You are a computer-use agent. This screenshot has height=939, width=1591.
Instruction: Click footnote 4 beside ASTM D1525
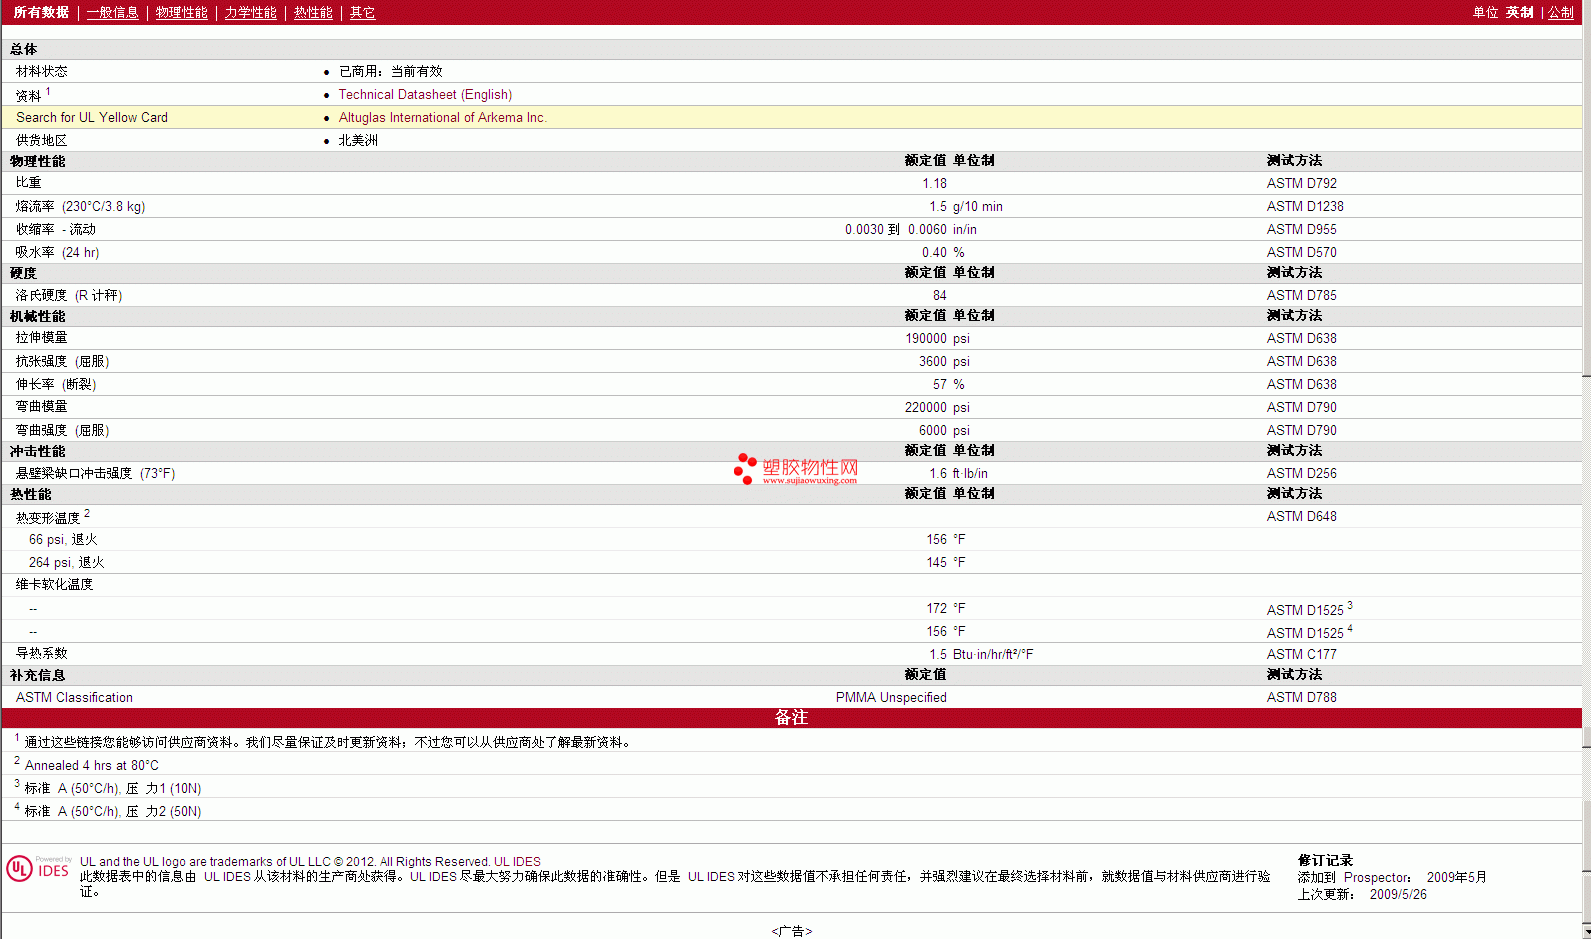coord(1350,628)
